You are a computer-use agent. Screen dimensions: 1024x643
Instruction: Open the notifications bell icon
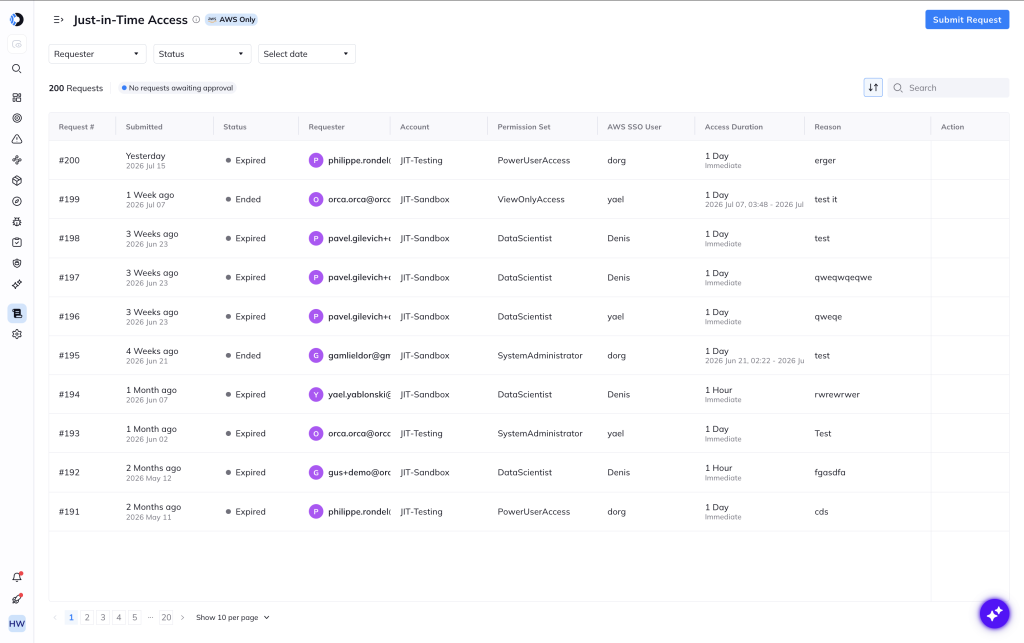[17, 577]
